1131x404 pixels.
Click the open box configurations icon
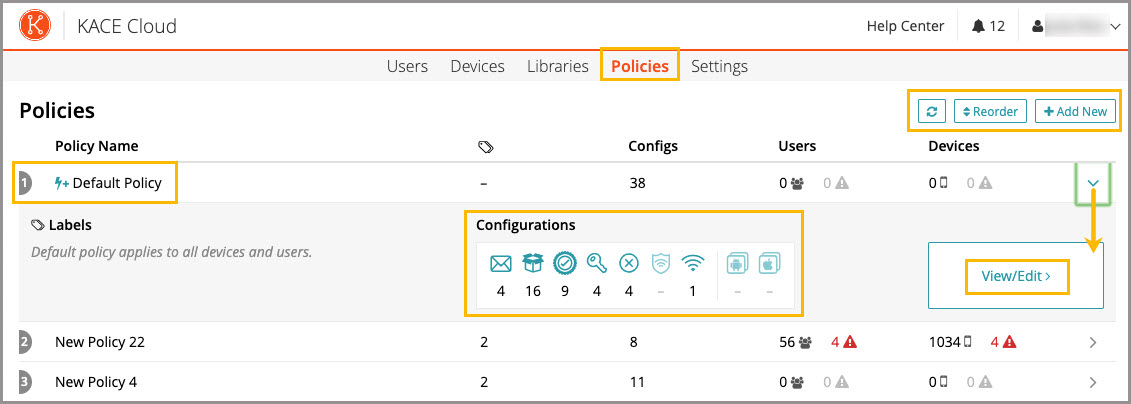(532, 264)
